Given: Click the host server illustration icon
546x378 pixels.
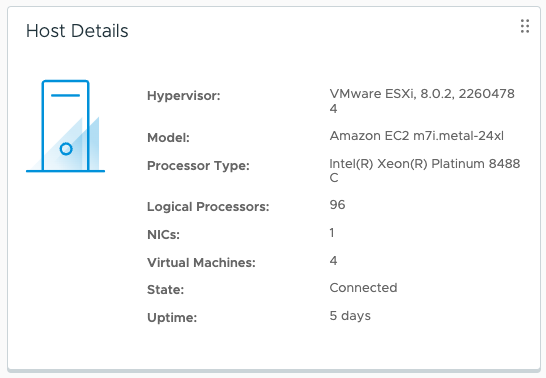Looking at the screenshot, I should 65,126.
